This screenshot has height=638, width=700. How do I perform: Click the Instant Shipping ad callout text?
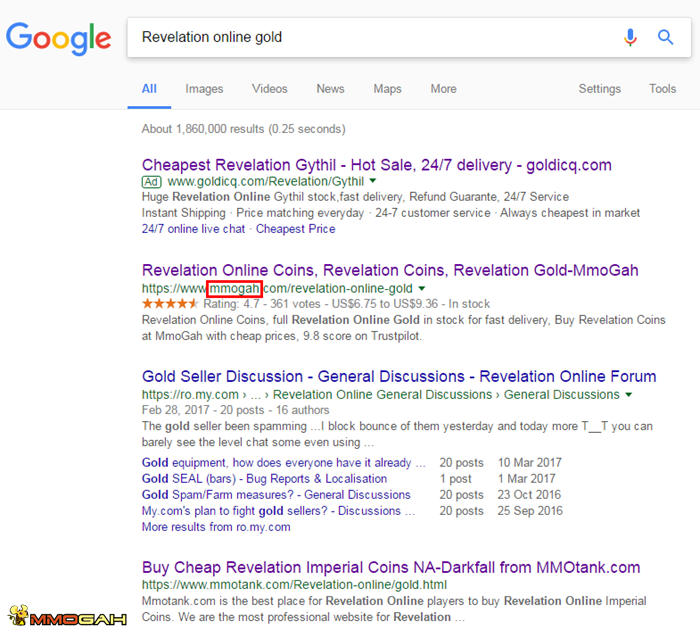click(183, 213)
